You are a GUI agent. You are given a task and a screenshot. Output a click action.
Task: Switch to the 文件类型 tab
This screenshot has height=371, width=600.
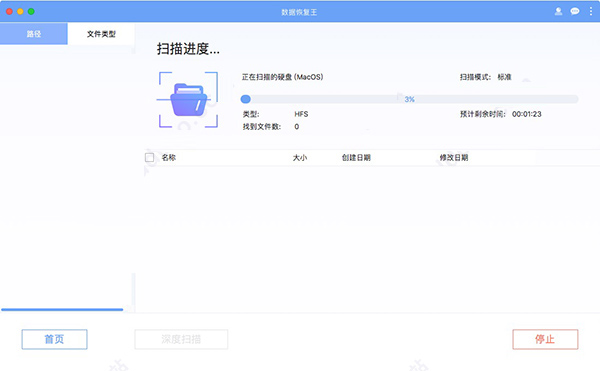pyautogui.click(x=101, y=34)
